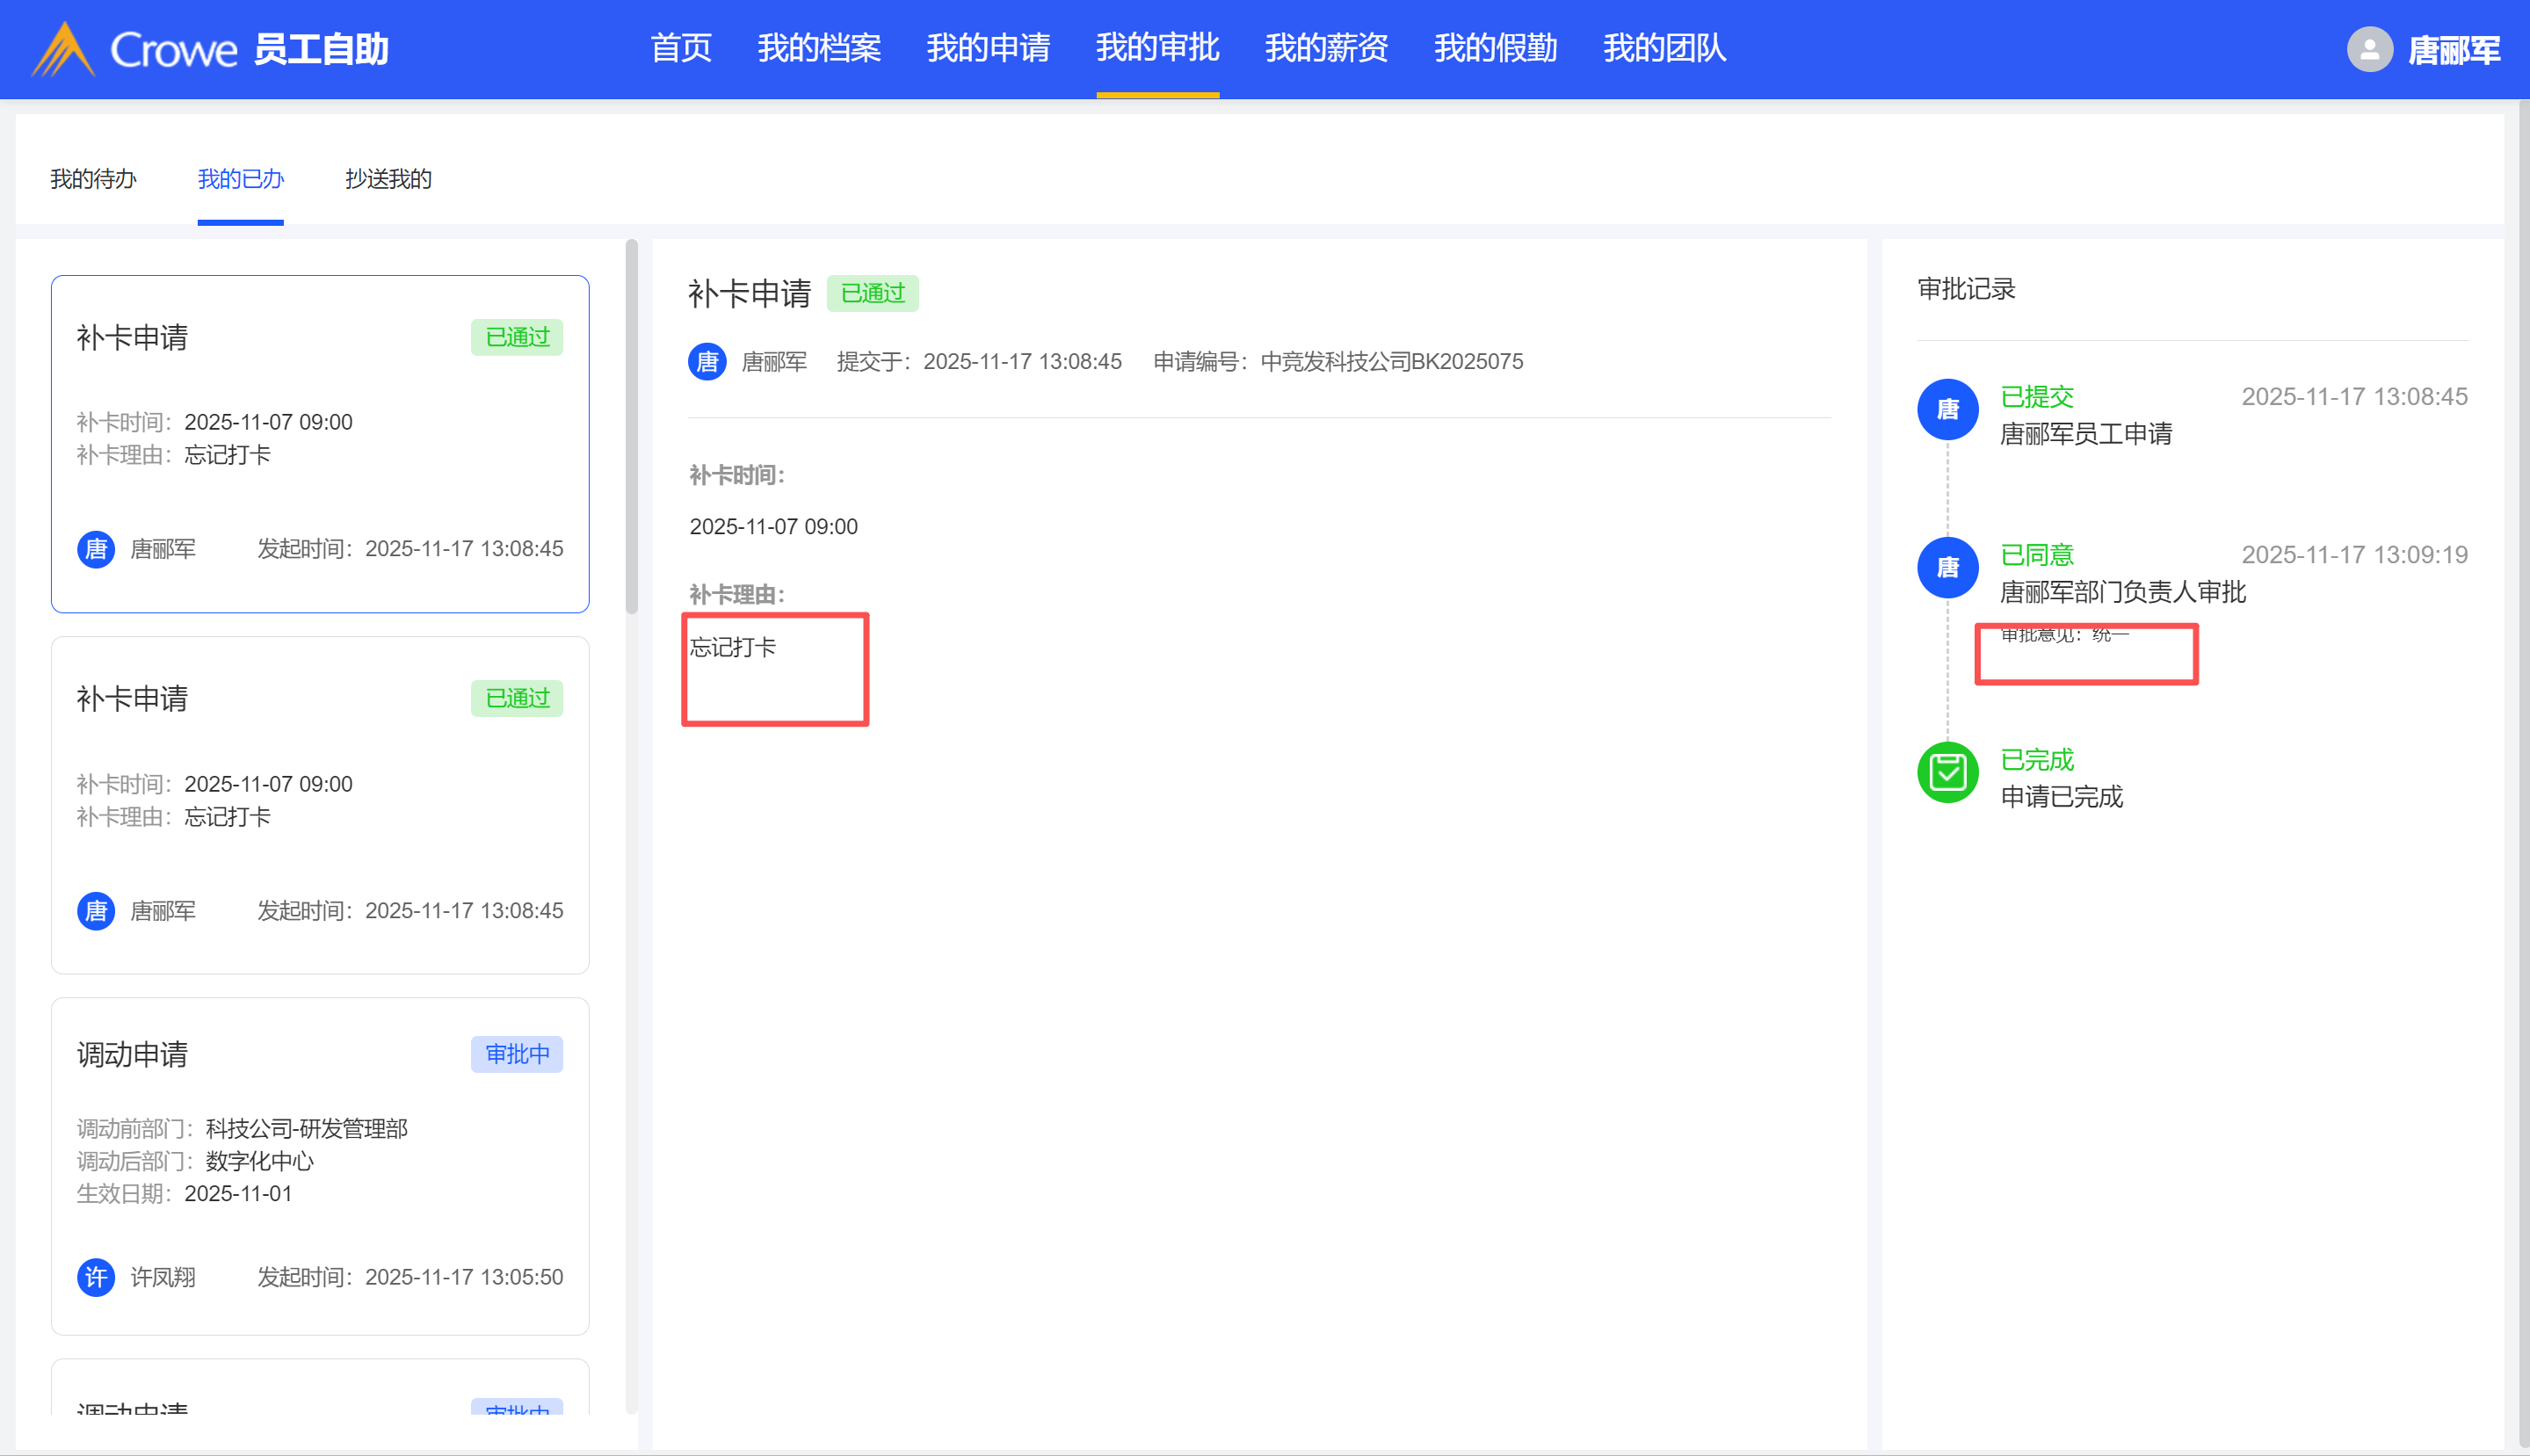
Task: Click the Crowe logo icon
Action: 63,49
